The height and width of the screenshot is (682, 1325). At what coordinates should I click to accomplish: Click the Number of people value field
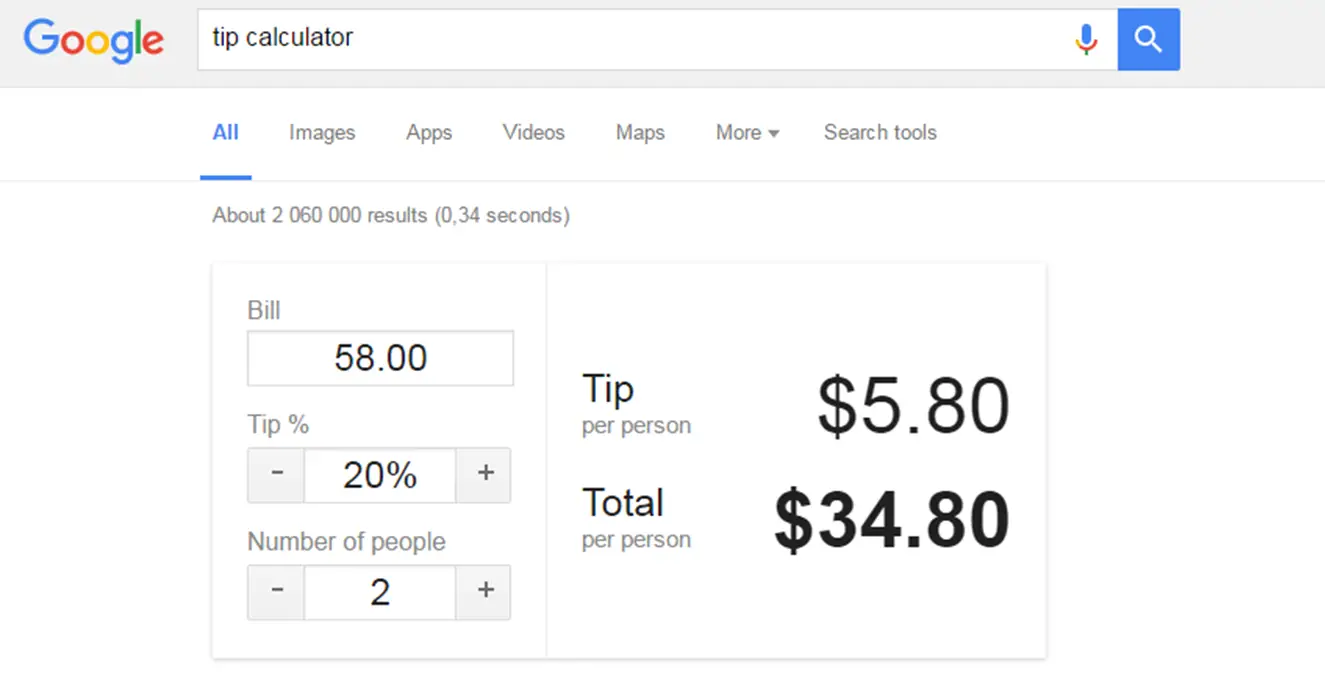(x=380, y=592)
